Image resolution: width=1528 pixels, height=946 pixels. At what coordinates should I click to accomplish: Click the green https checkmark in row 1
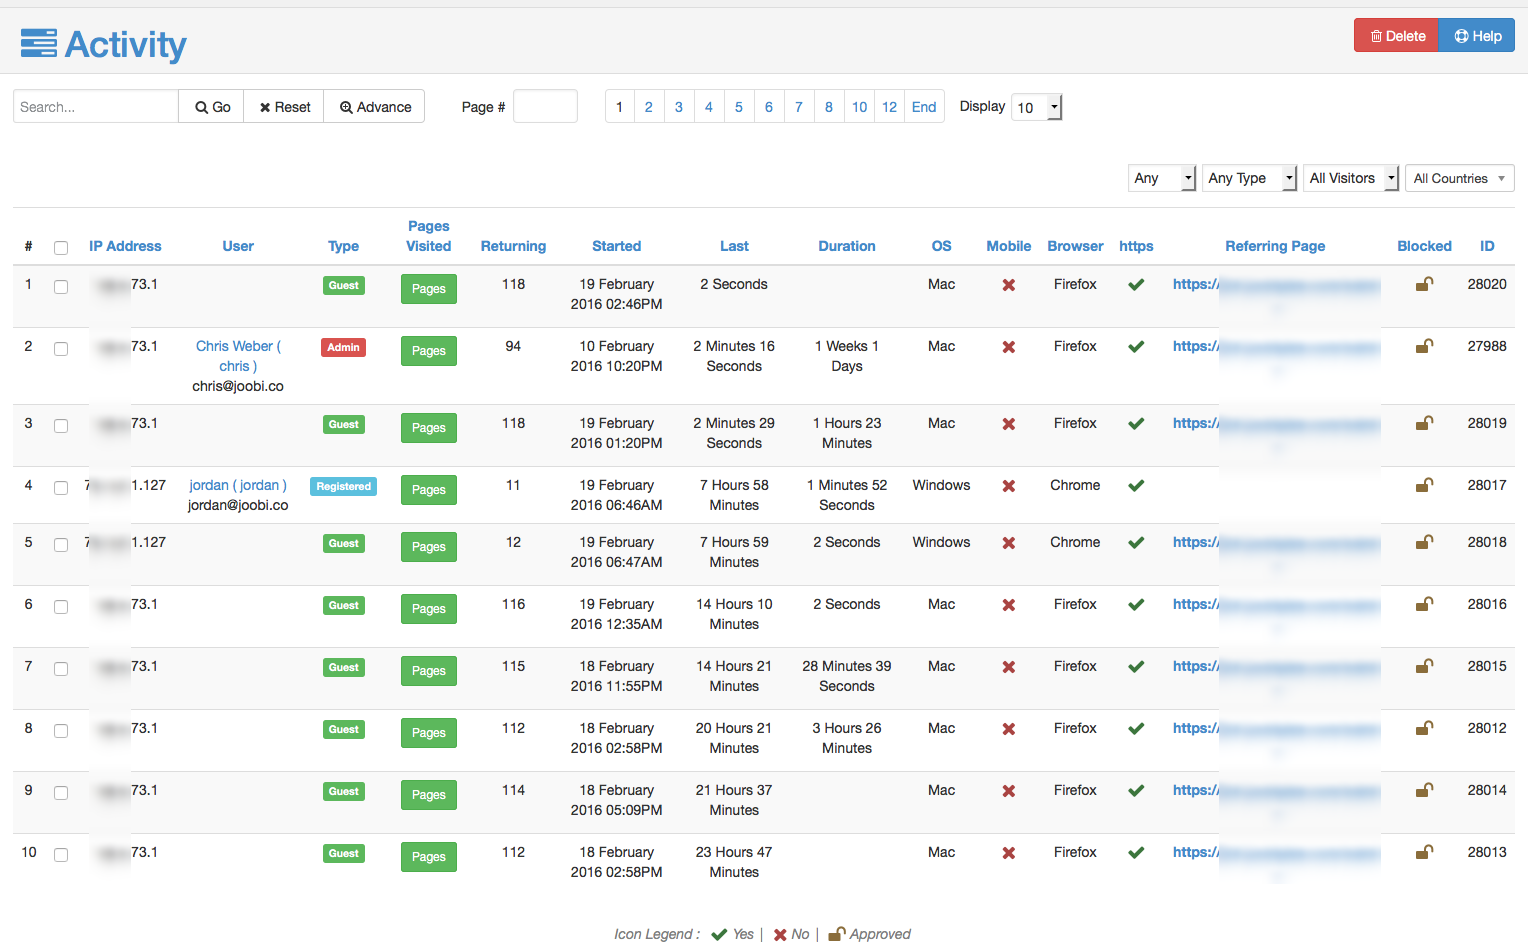point(1136,285)
